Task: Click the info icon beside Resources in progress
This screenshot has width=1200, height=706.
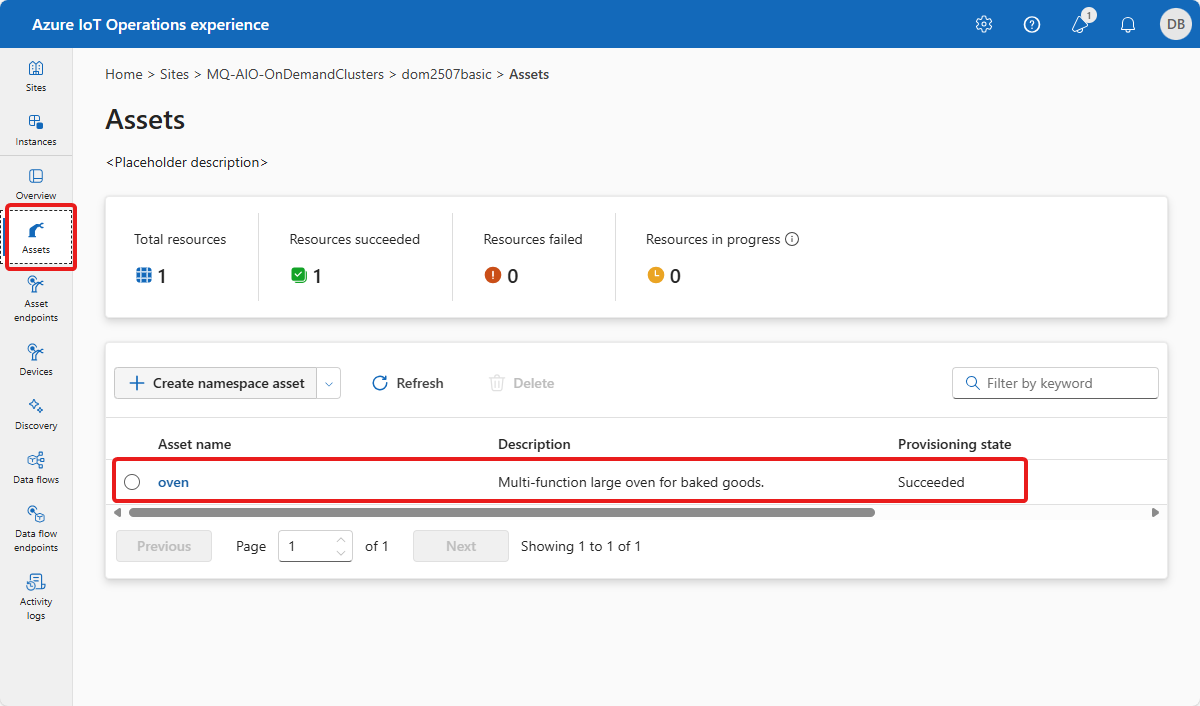Action: (x=792, y=239)
